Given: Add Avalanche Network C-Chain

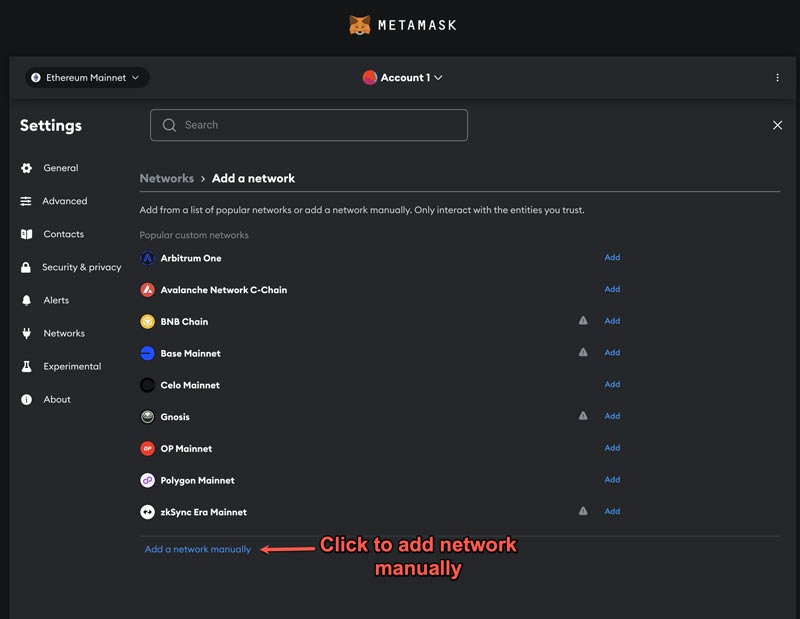Looking at the screenshot, I should (x=612, y=289).
